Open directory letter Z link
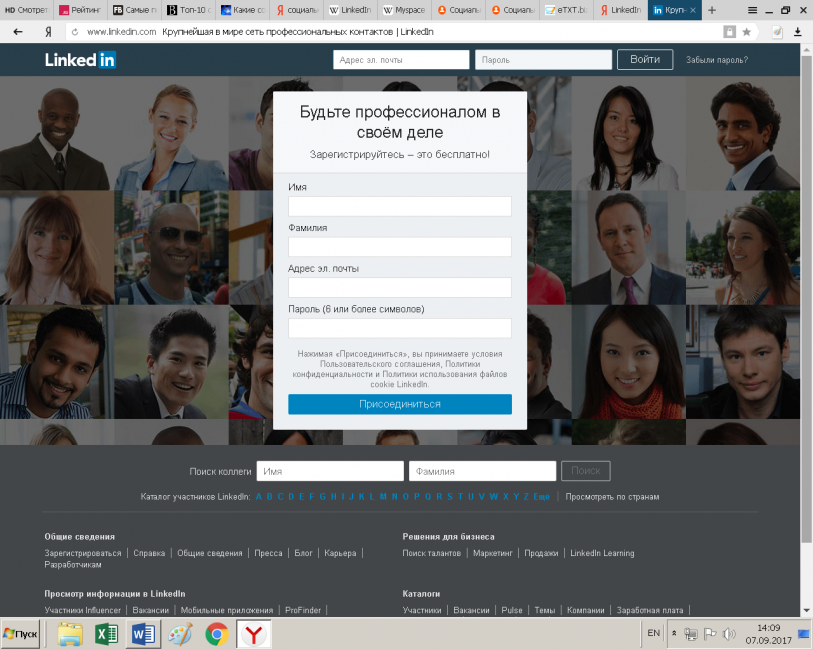The image size is (813, 650). click(526, 497)
